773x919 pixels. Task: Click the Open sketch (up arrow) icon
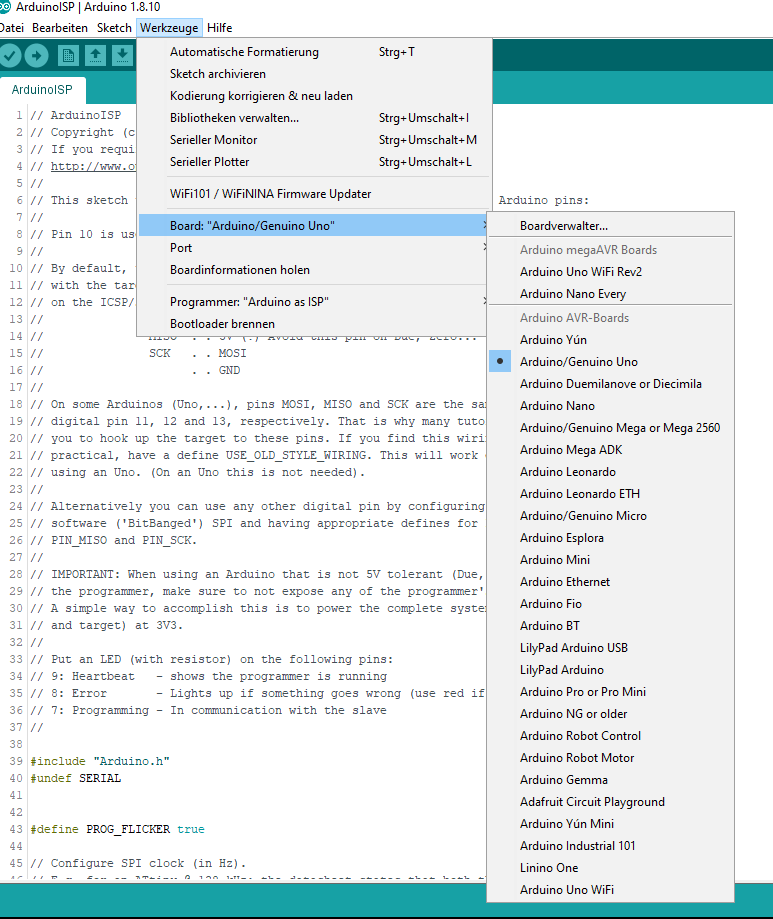95,56
